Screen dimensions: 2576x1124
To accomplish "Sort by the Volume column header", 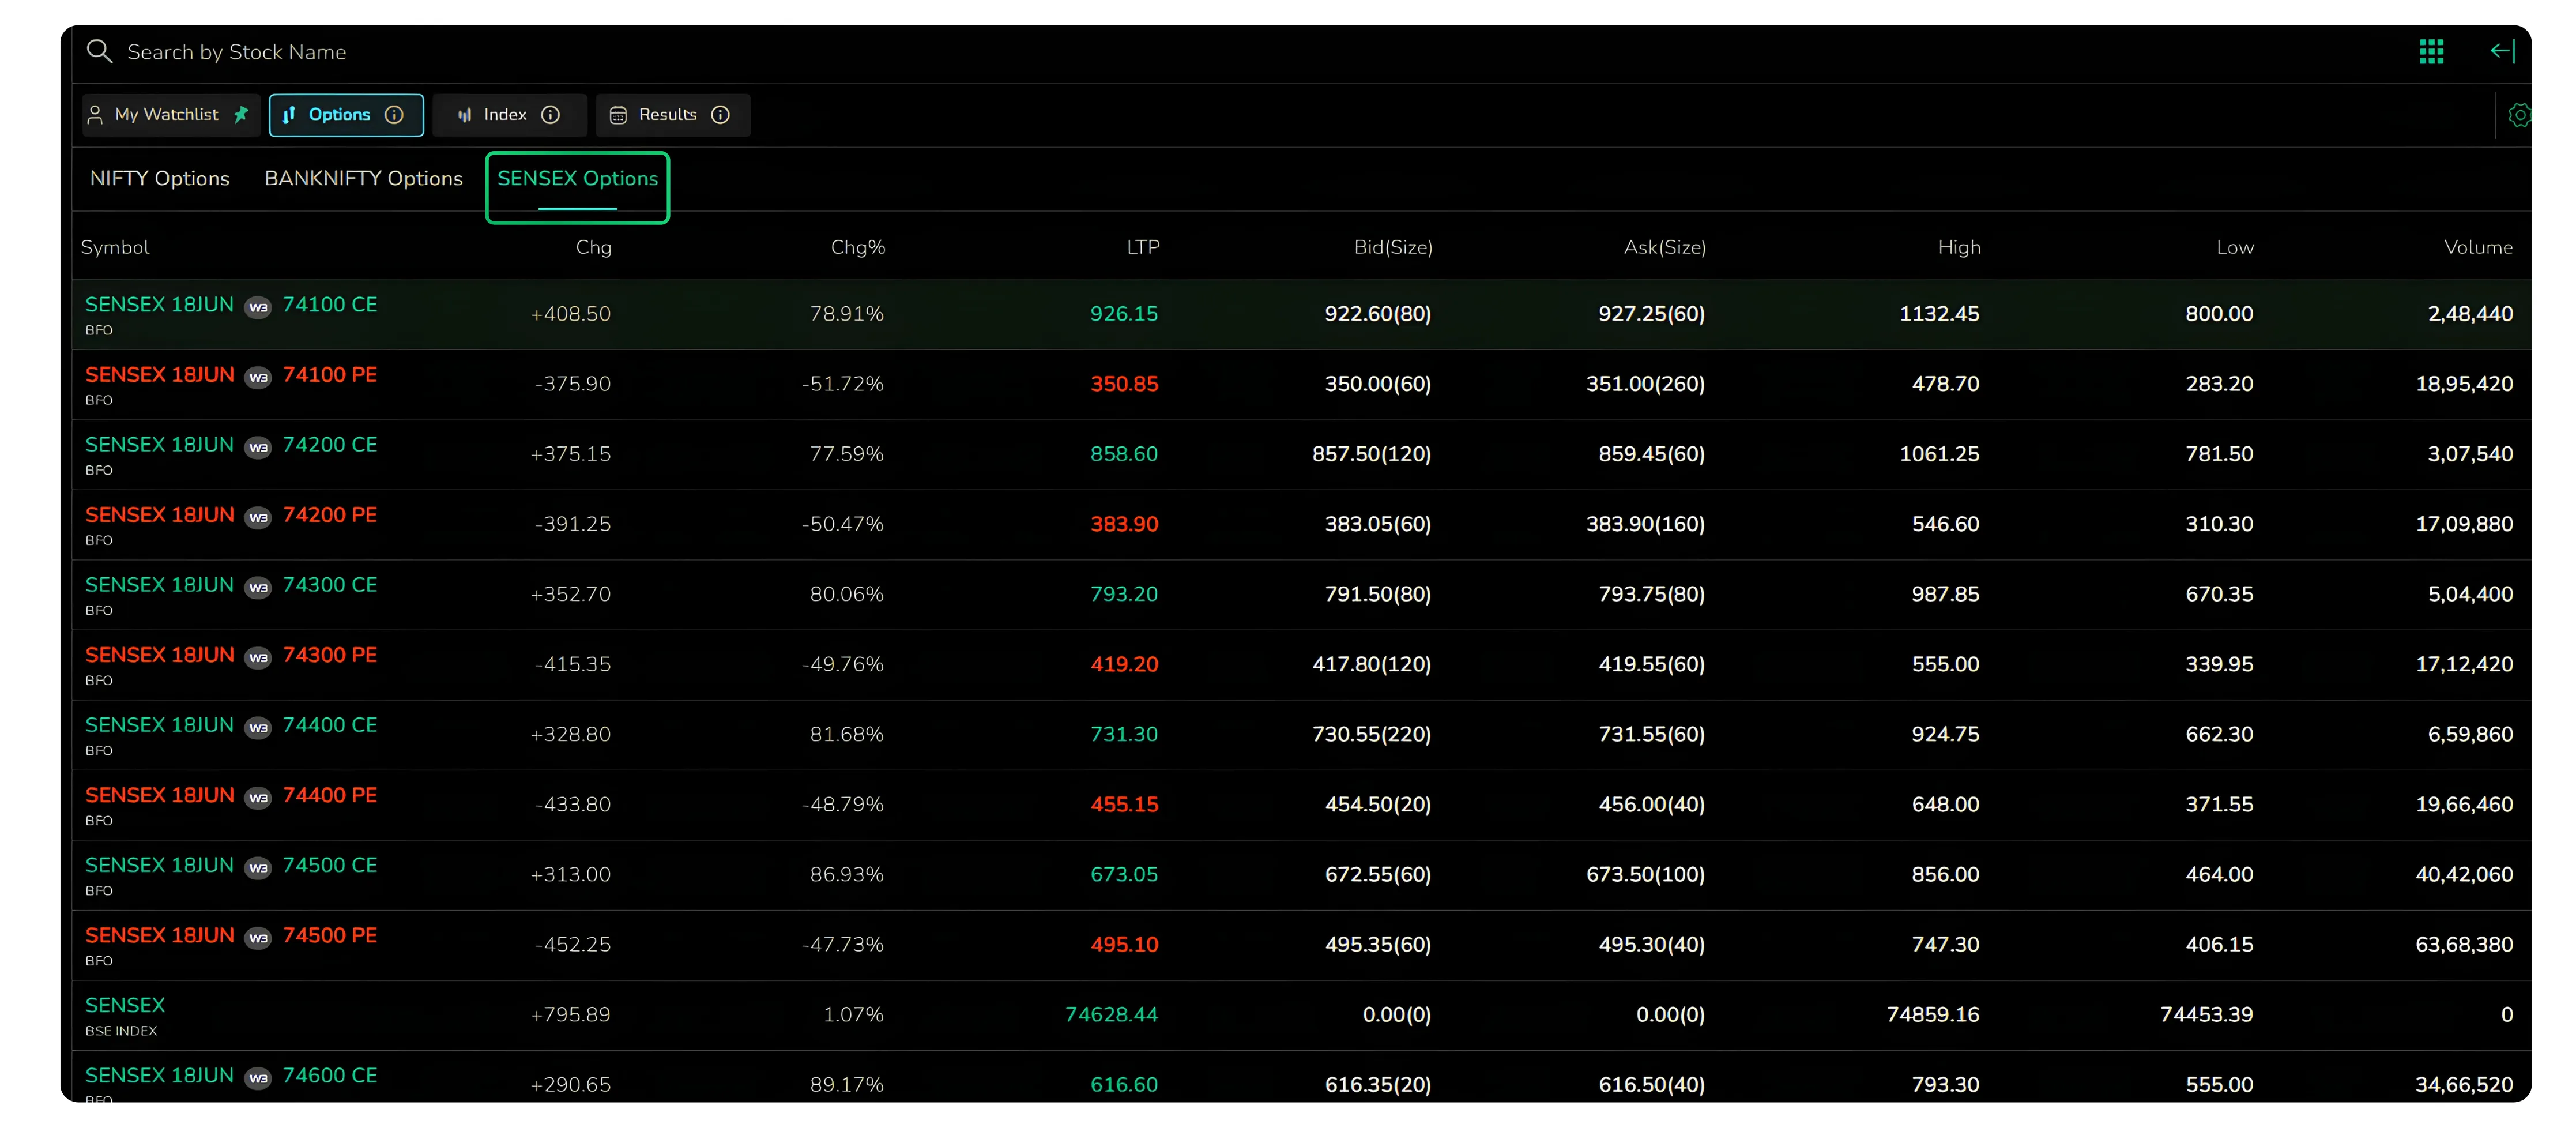I will click(x=2478, y=247).
